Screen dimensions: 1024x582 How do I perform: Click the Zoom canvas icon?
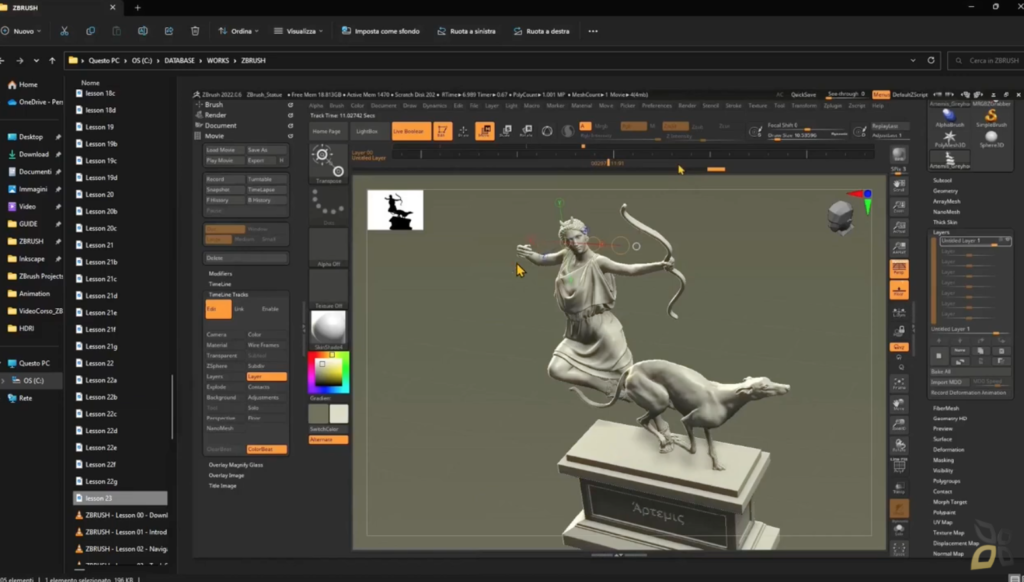pos(899,206)
